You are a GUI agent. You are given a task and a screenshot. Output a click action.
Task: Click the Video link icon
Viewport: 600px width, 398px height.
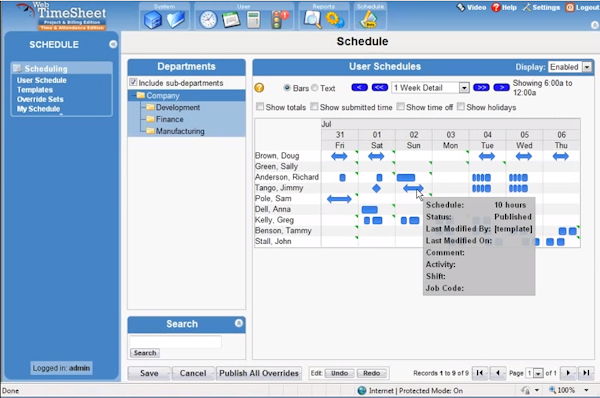[x=461, y=7]
